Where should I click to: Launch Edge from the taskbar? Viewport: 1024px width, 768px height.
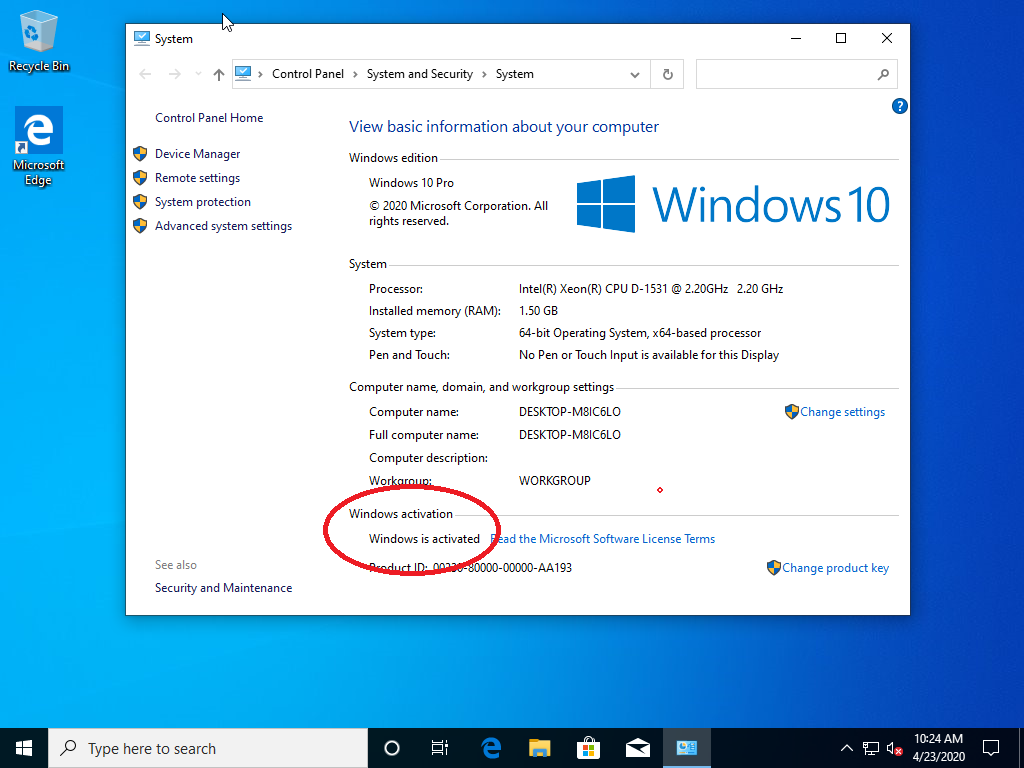[x=491, y=748]
